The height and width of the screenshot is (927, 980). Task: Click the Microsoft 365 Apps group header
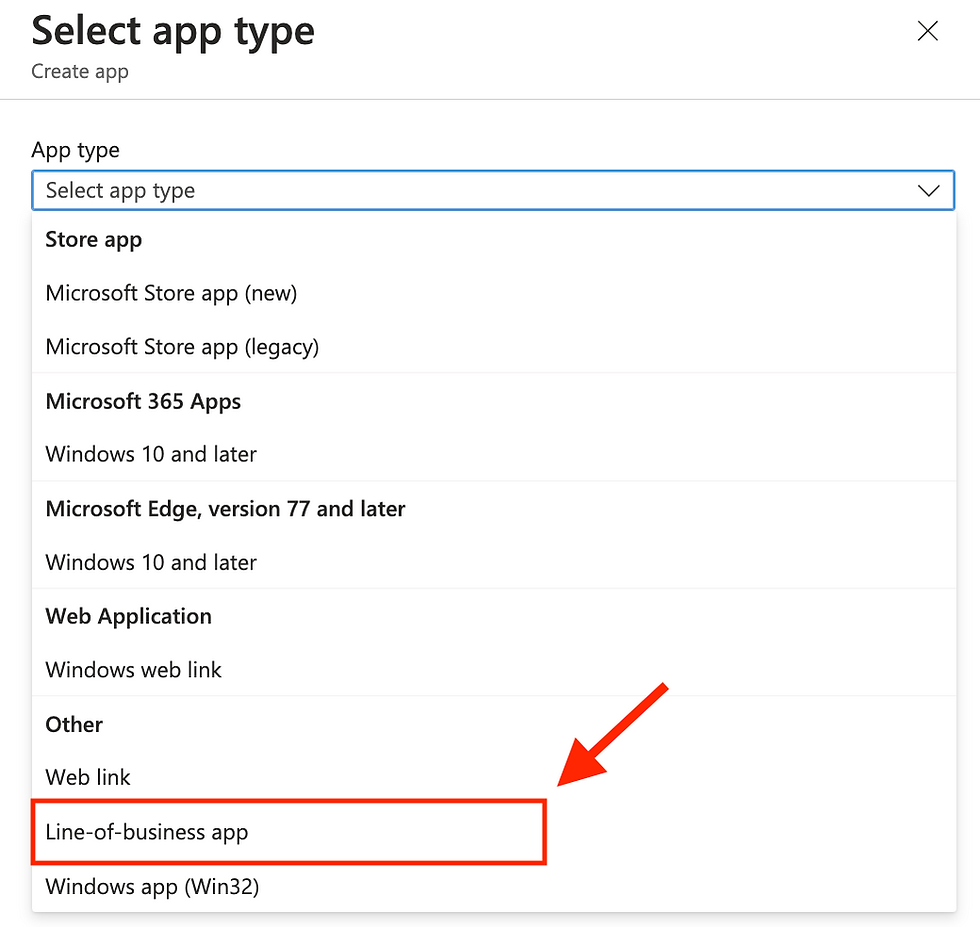tap(143, 401)
